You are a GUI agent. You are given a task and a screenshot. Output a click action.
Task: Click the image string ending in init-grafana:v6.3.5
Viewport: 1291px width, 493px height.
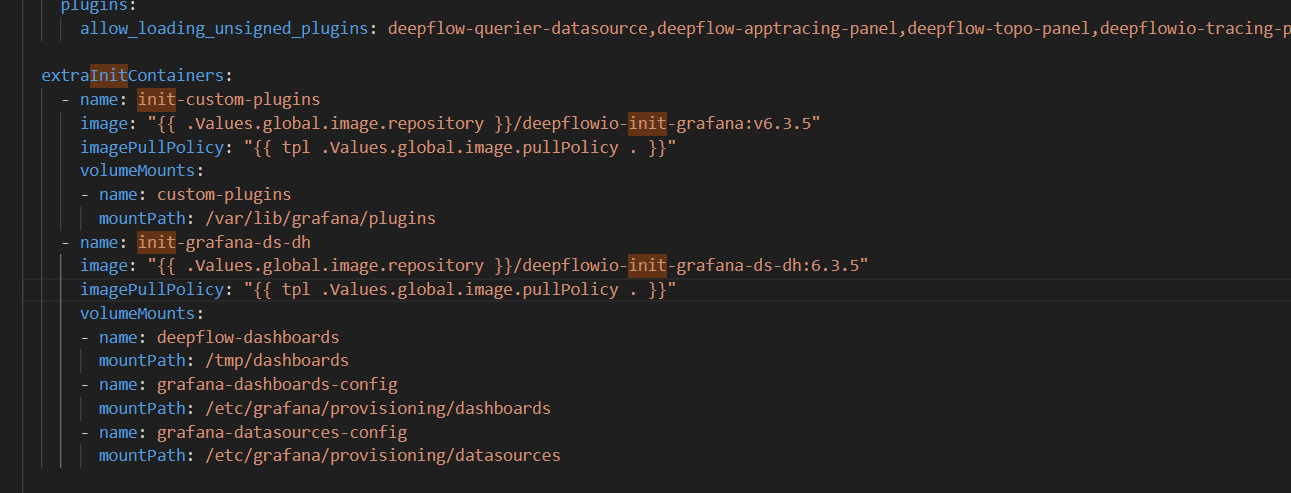click(484, 123)
